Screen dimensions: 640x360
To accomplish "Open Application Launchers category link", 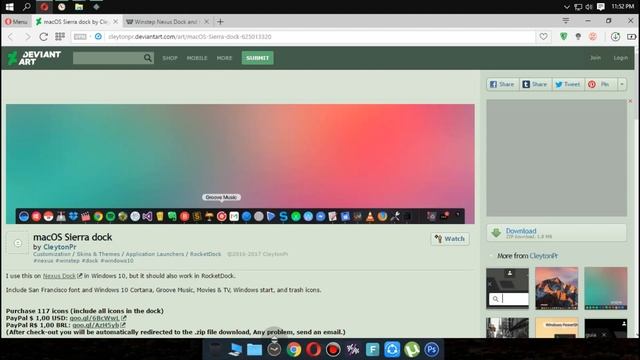I will tap(155, 254).
